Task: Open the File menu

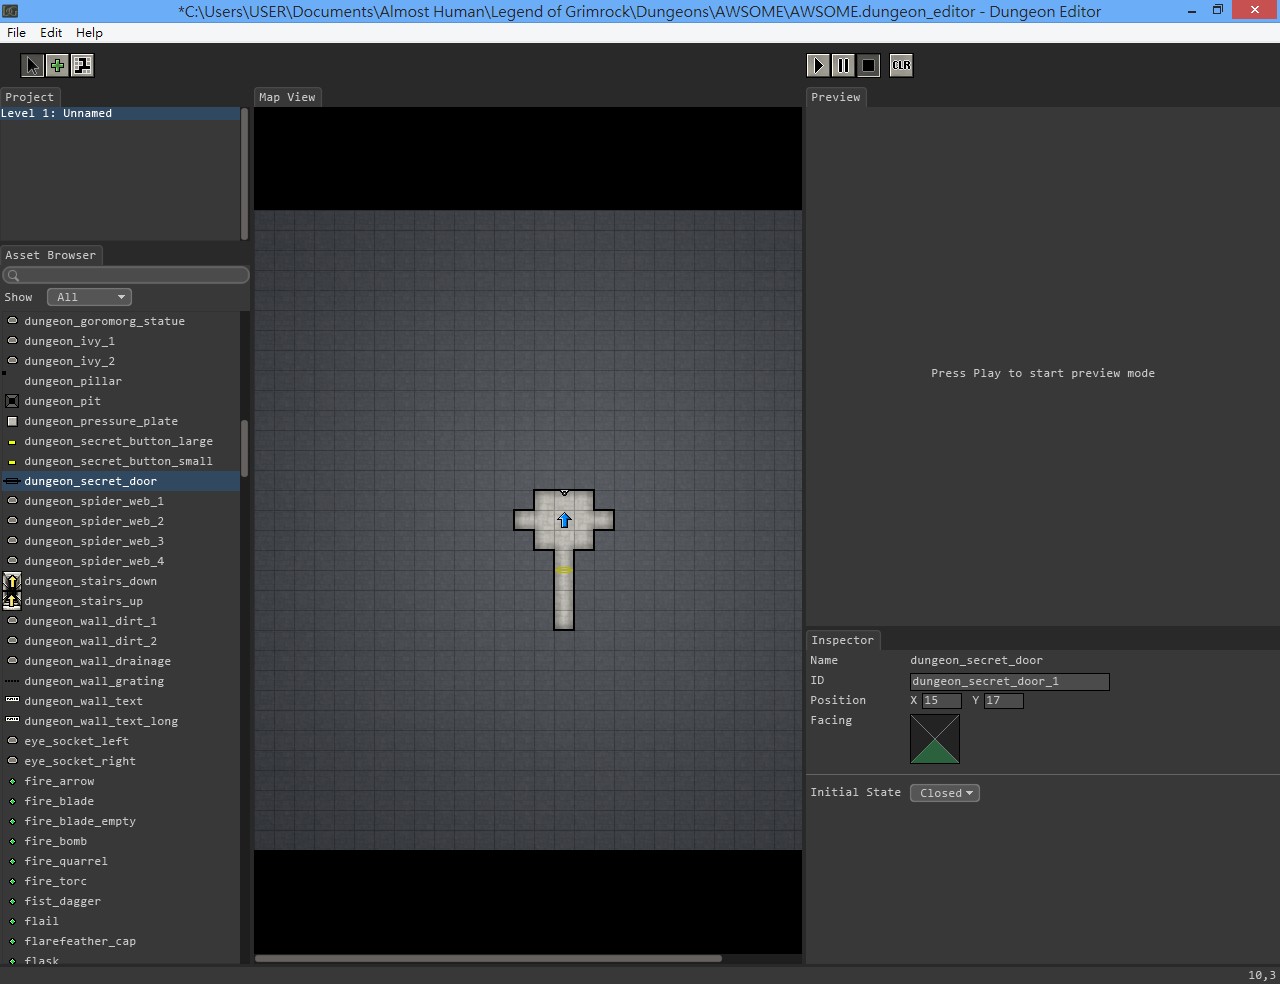Action: [16, 32]
